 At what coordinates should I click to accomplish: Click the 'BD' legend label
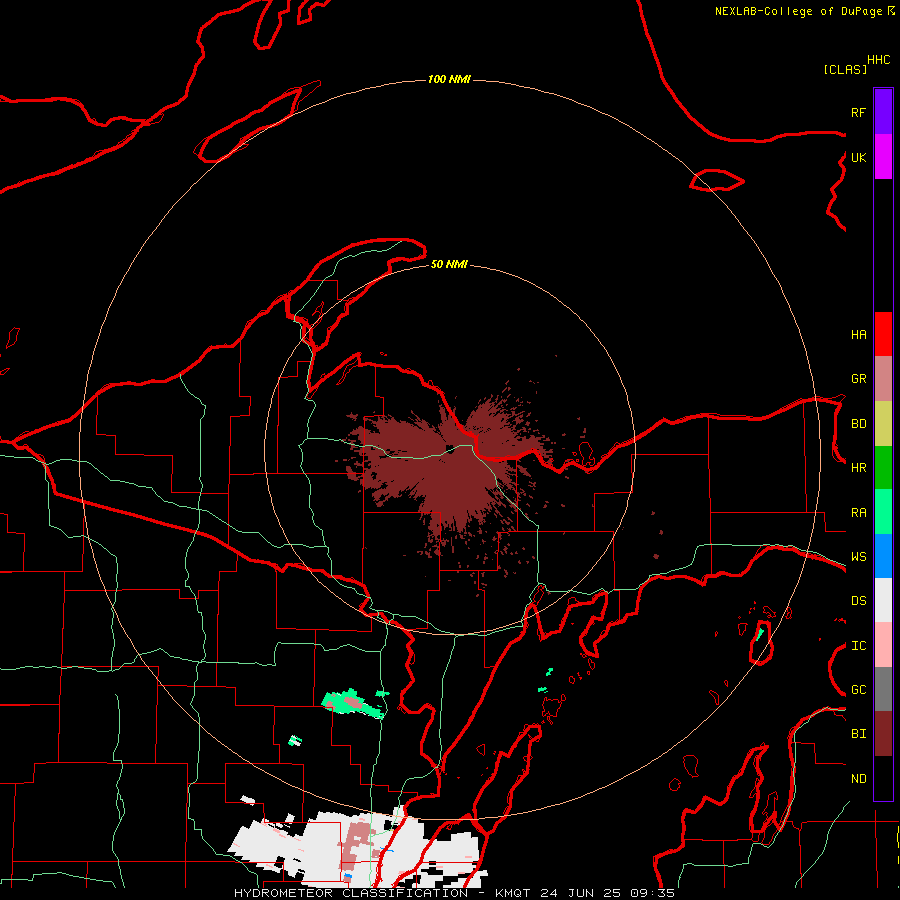click(858, 424)
